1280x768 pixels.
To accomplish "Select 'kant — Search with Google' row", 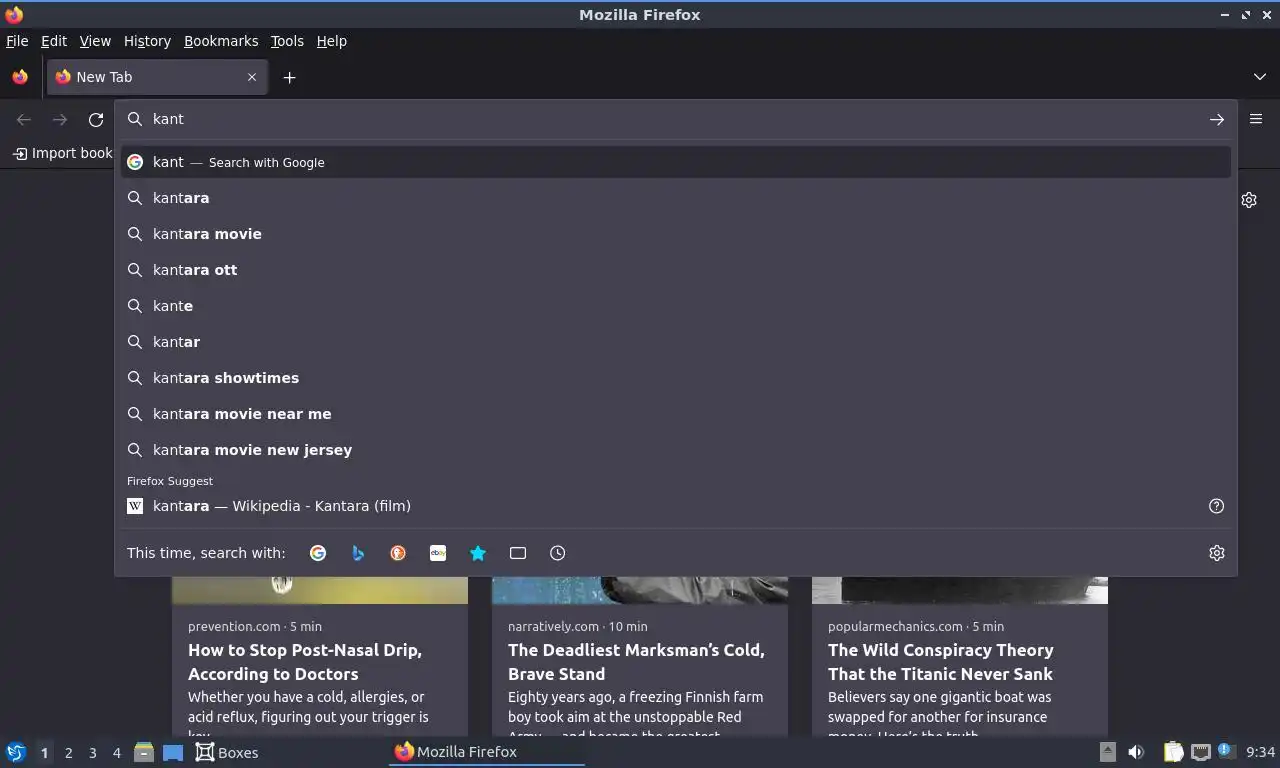I will click(676, 162).
